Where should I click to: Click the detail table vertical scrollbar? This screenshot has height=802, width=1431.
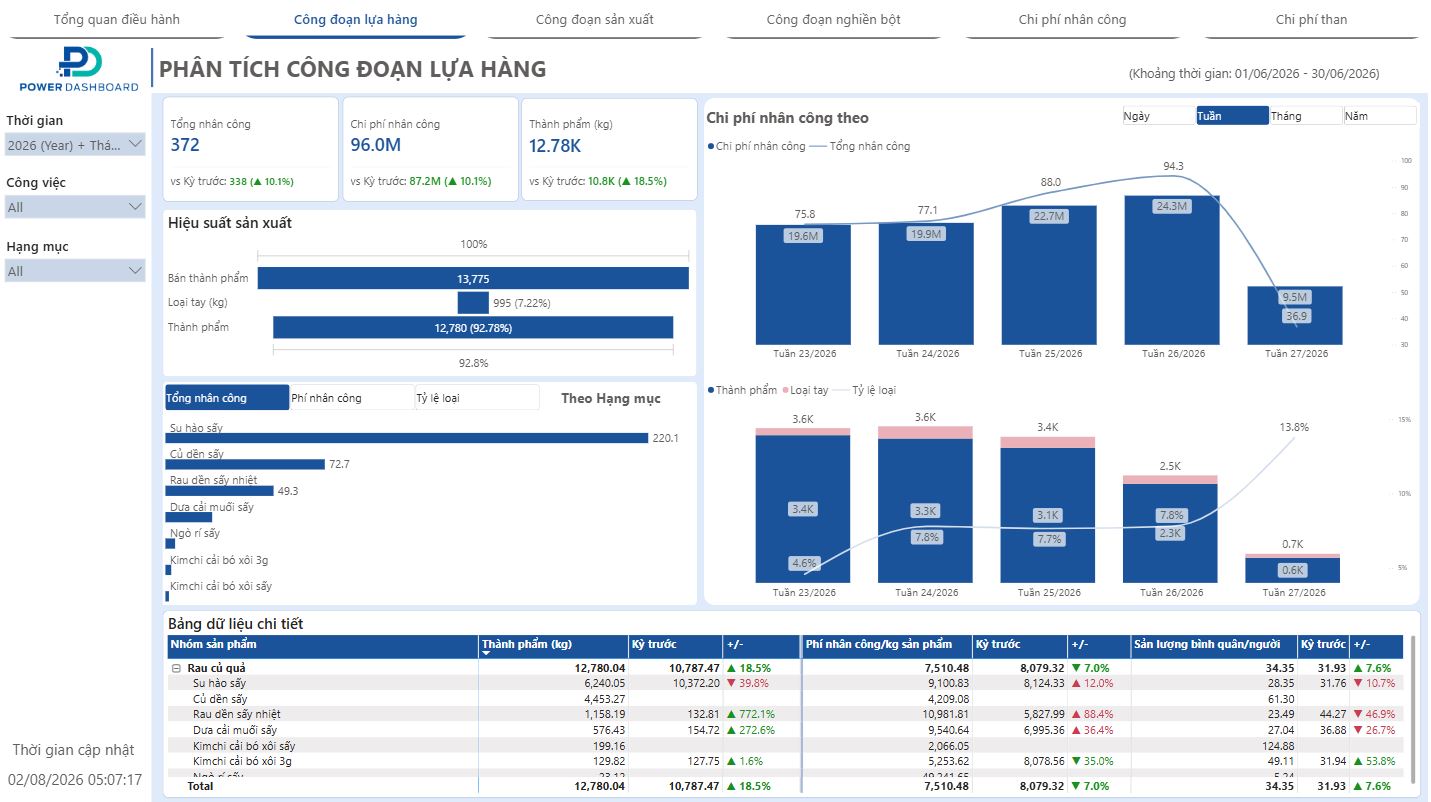pyautogui.click(x=1413, y=710)
